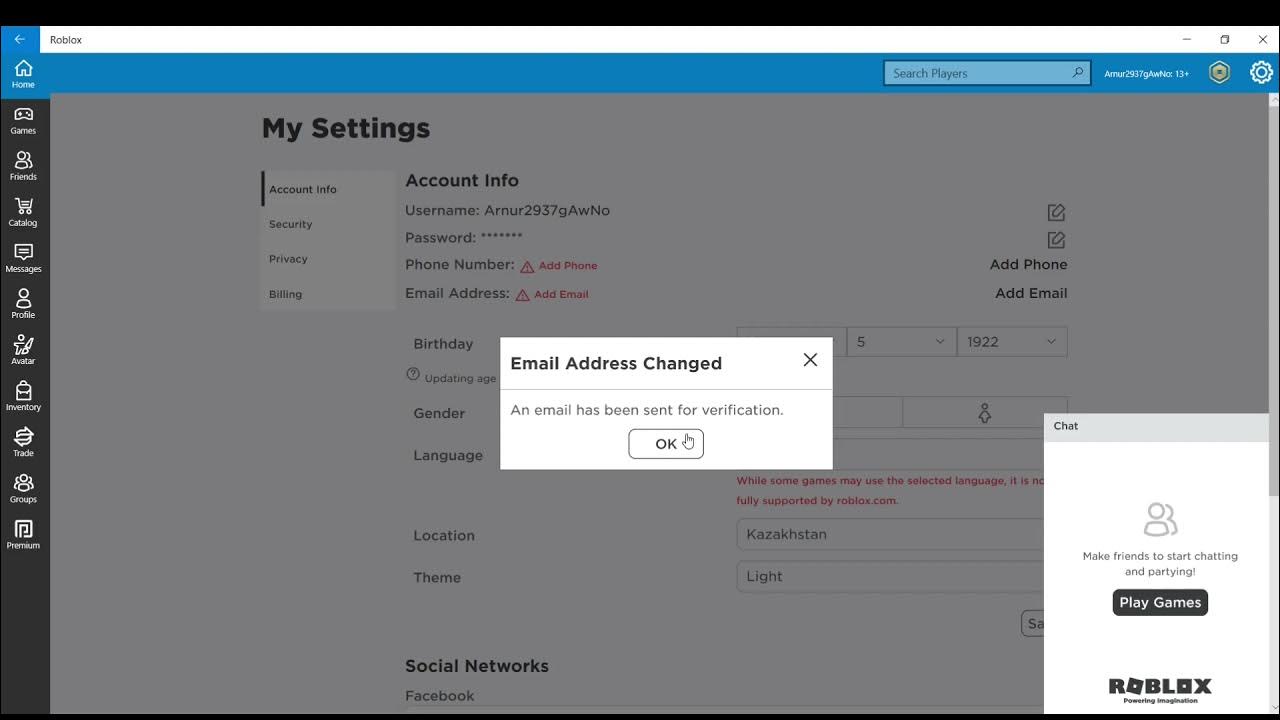Click search magnifier icon
The width and height of the screenshot is (1280, 720).
[1077, 72]
